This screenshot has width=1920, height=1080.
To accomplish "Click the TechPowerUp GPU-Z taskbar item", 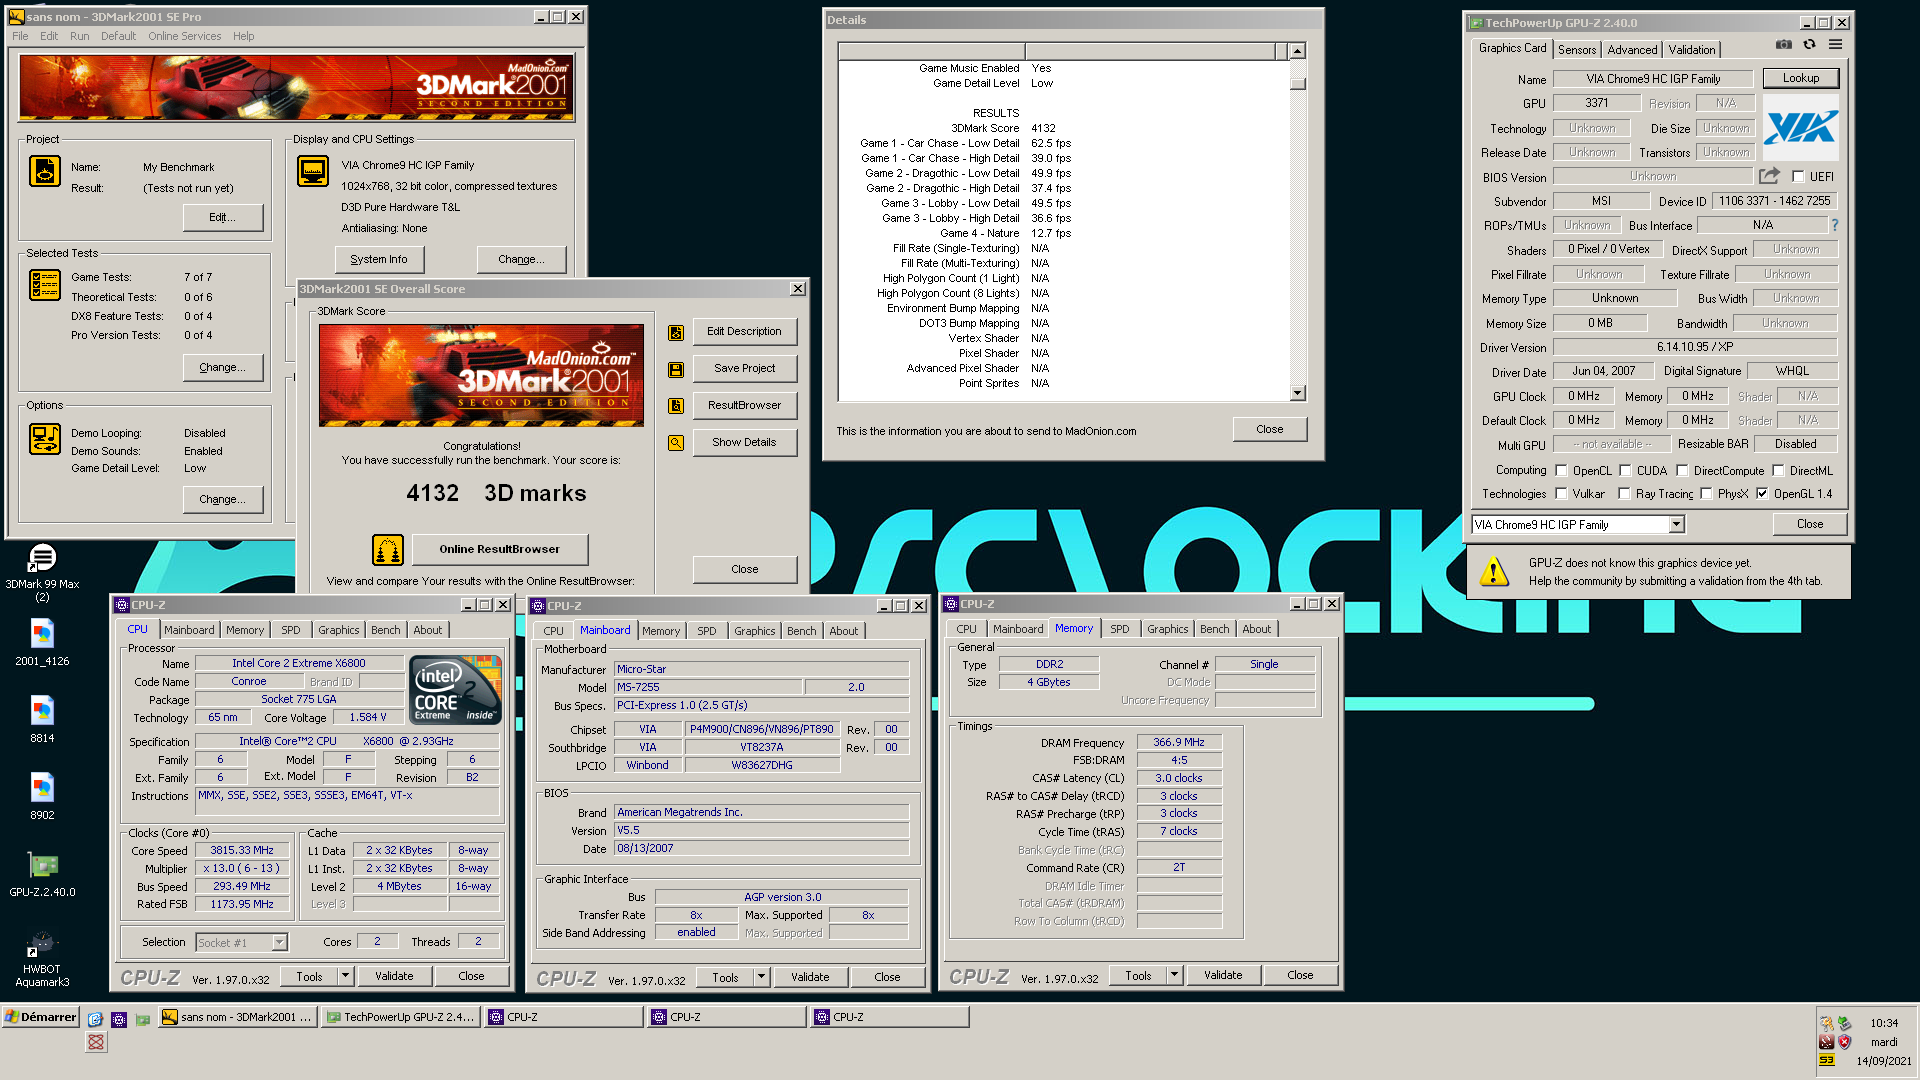I will [x=401, y=1017].
